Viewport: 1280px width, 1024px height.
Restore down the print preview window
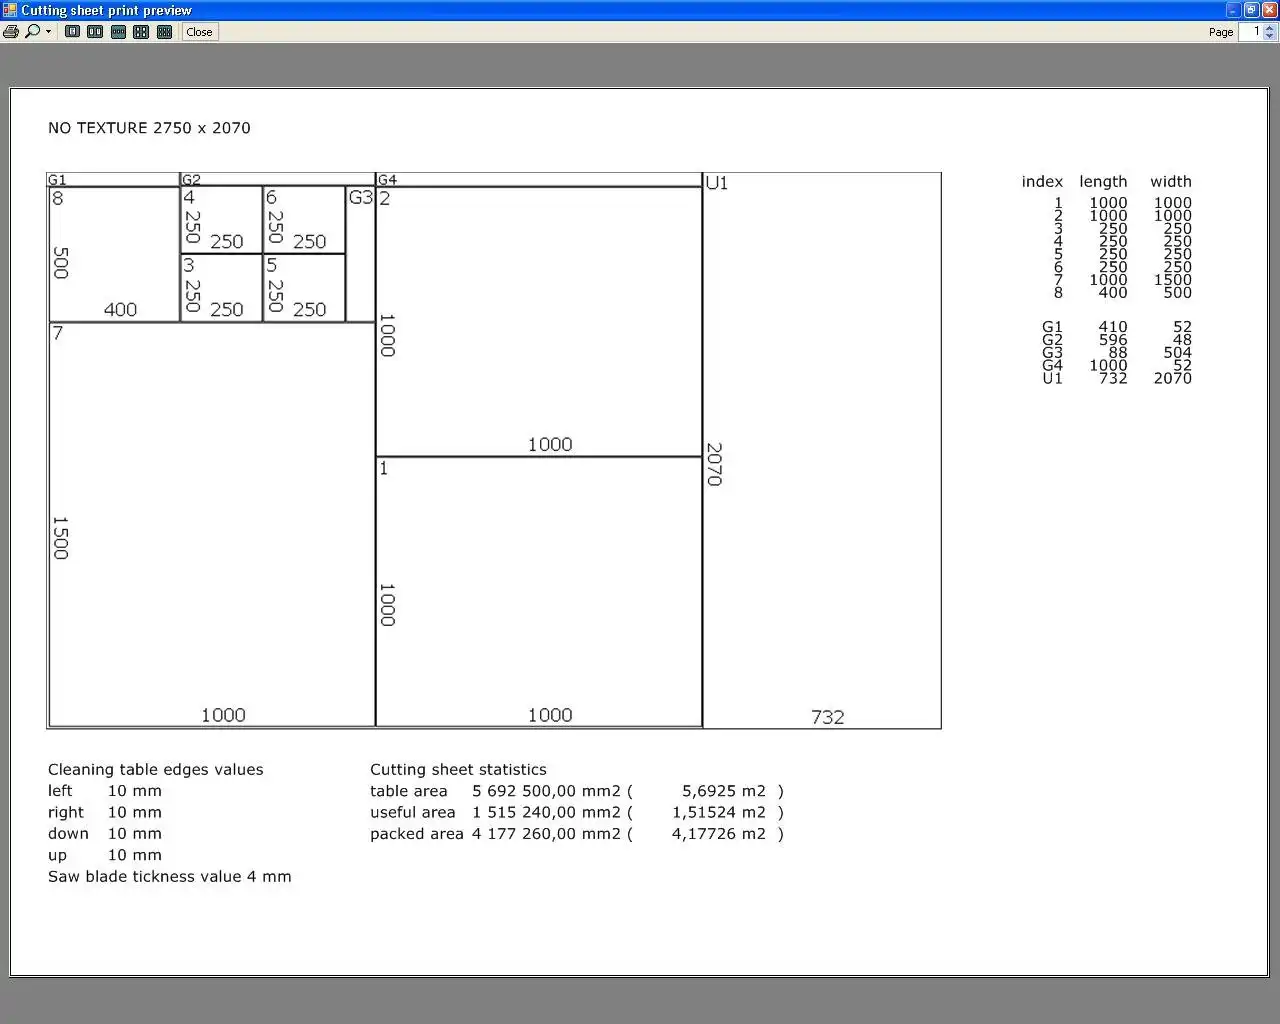[1251, 10]
